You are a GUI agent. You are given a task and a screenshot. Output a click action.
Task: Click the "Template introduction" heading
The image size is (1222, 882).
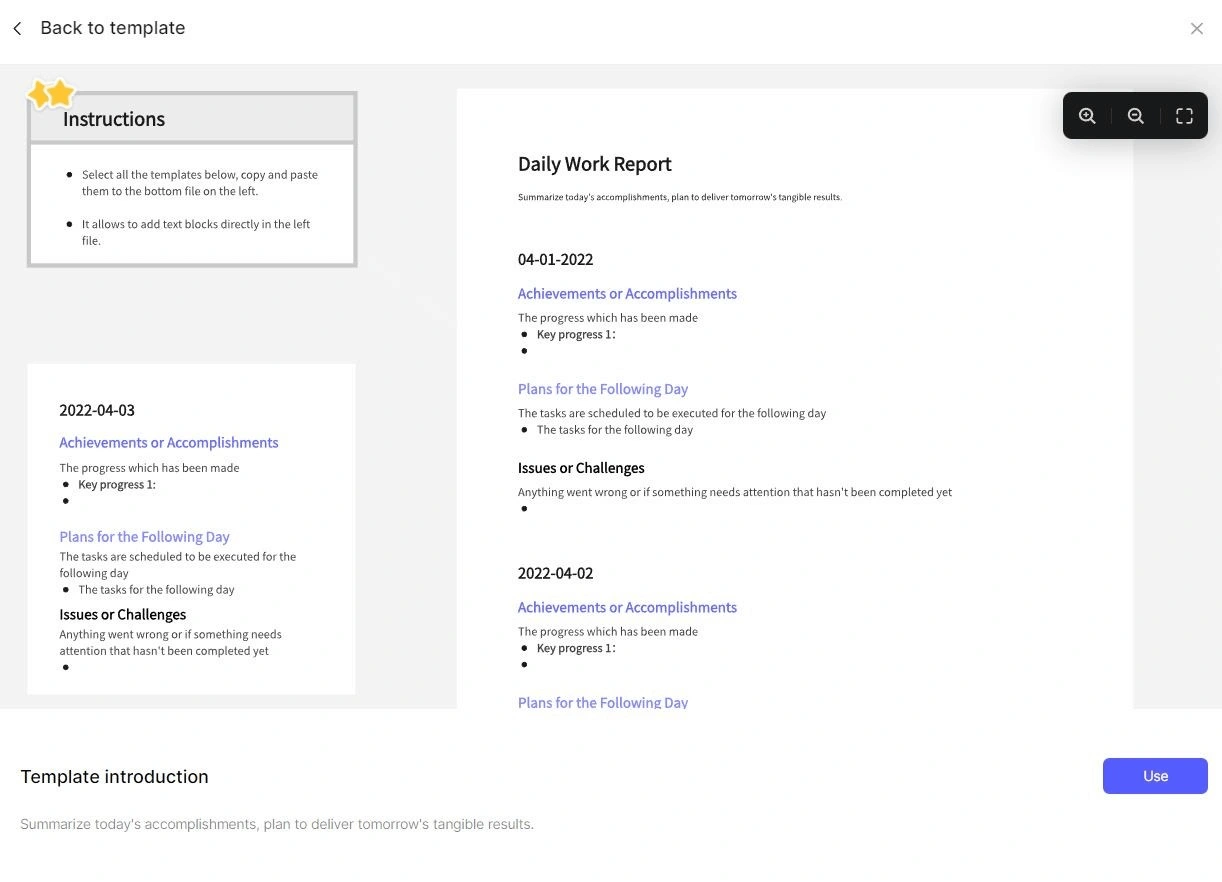(x=114, y=777)
